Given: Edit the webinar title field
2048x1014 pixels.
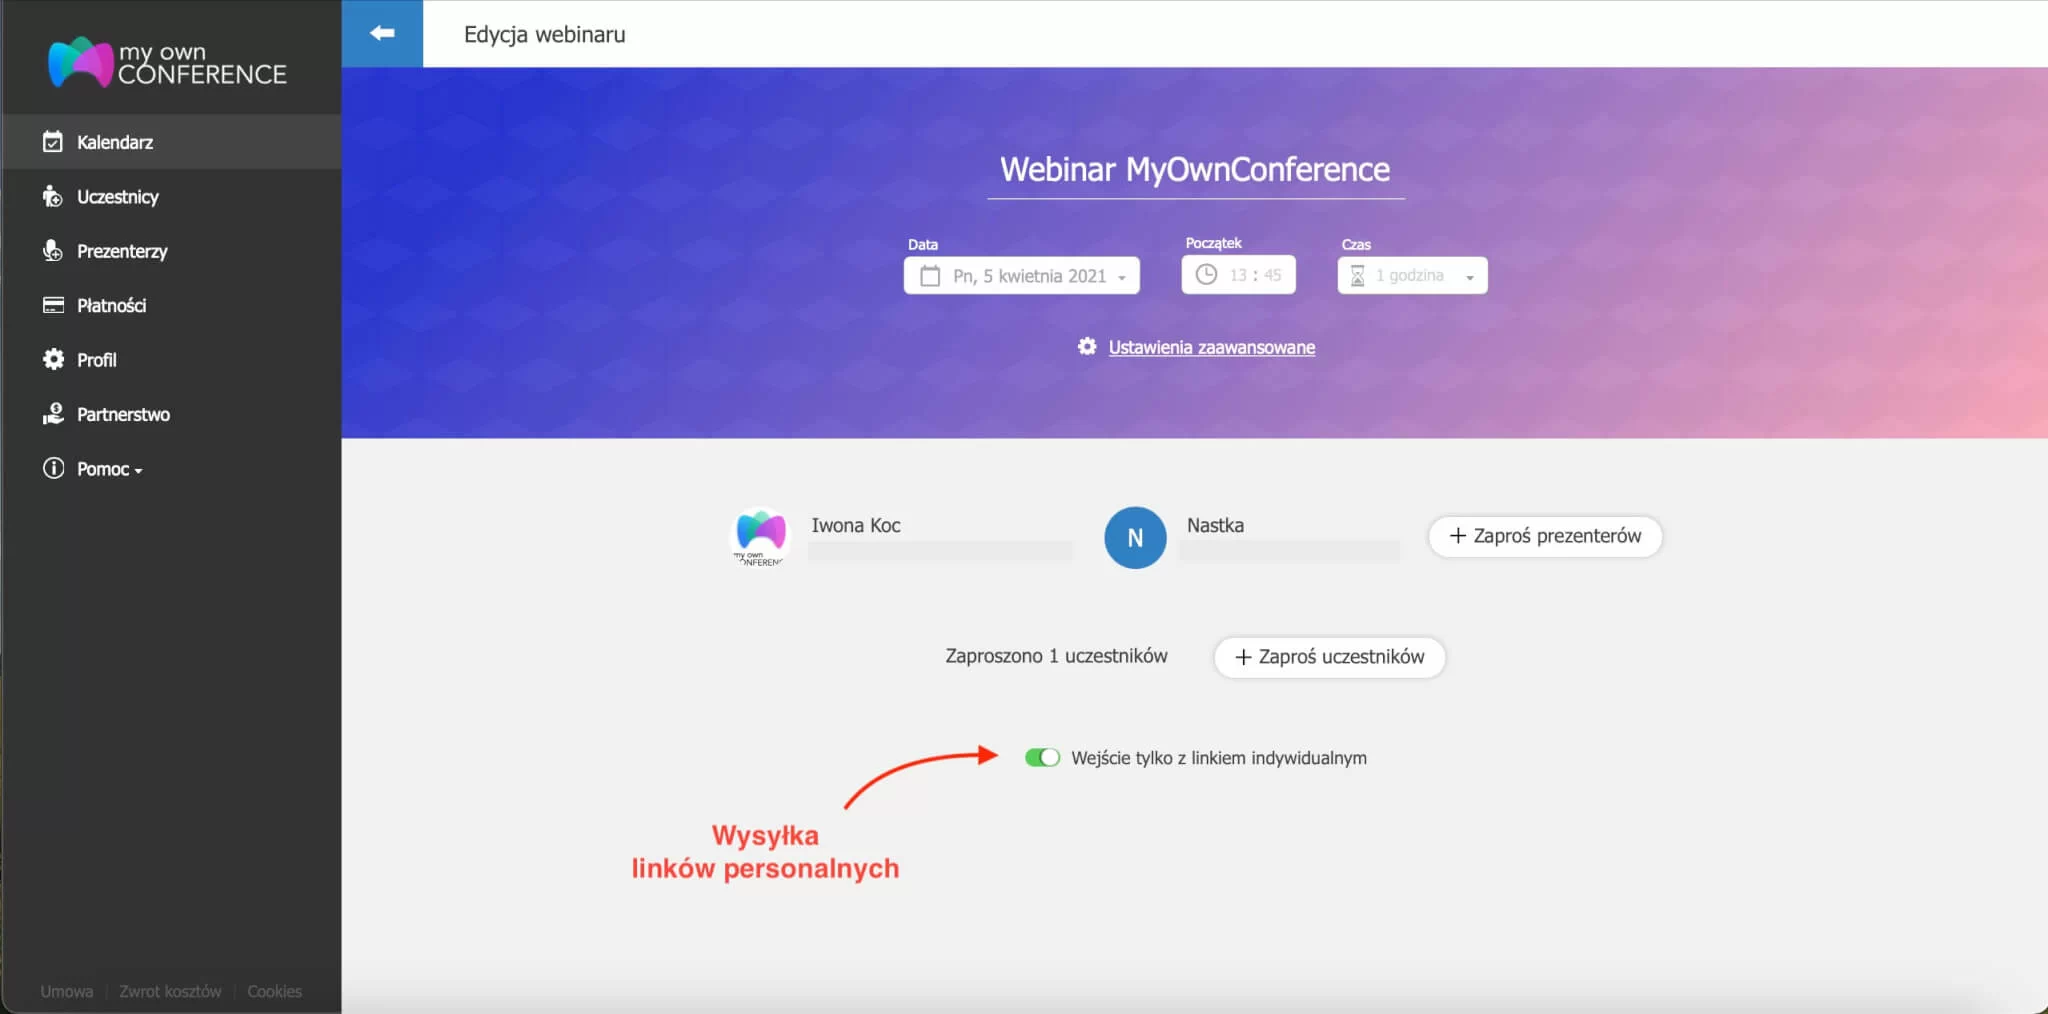Looking at the screenshot, I should (x=1195, y=170).
